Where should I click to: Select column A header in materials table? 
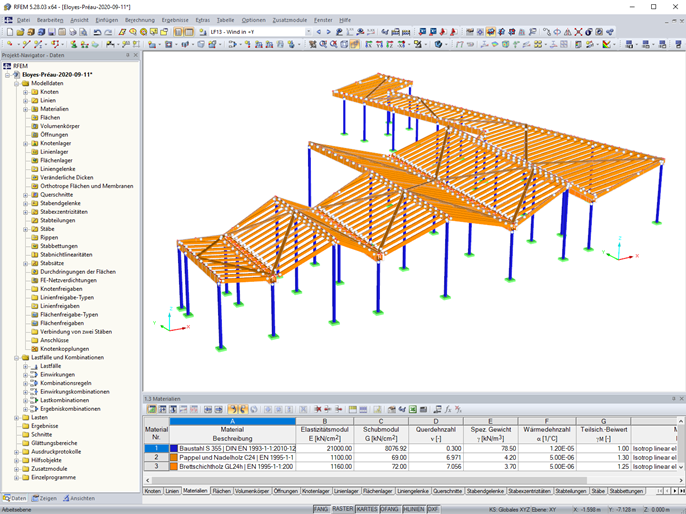point(232,421)
